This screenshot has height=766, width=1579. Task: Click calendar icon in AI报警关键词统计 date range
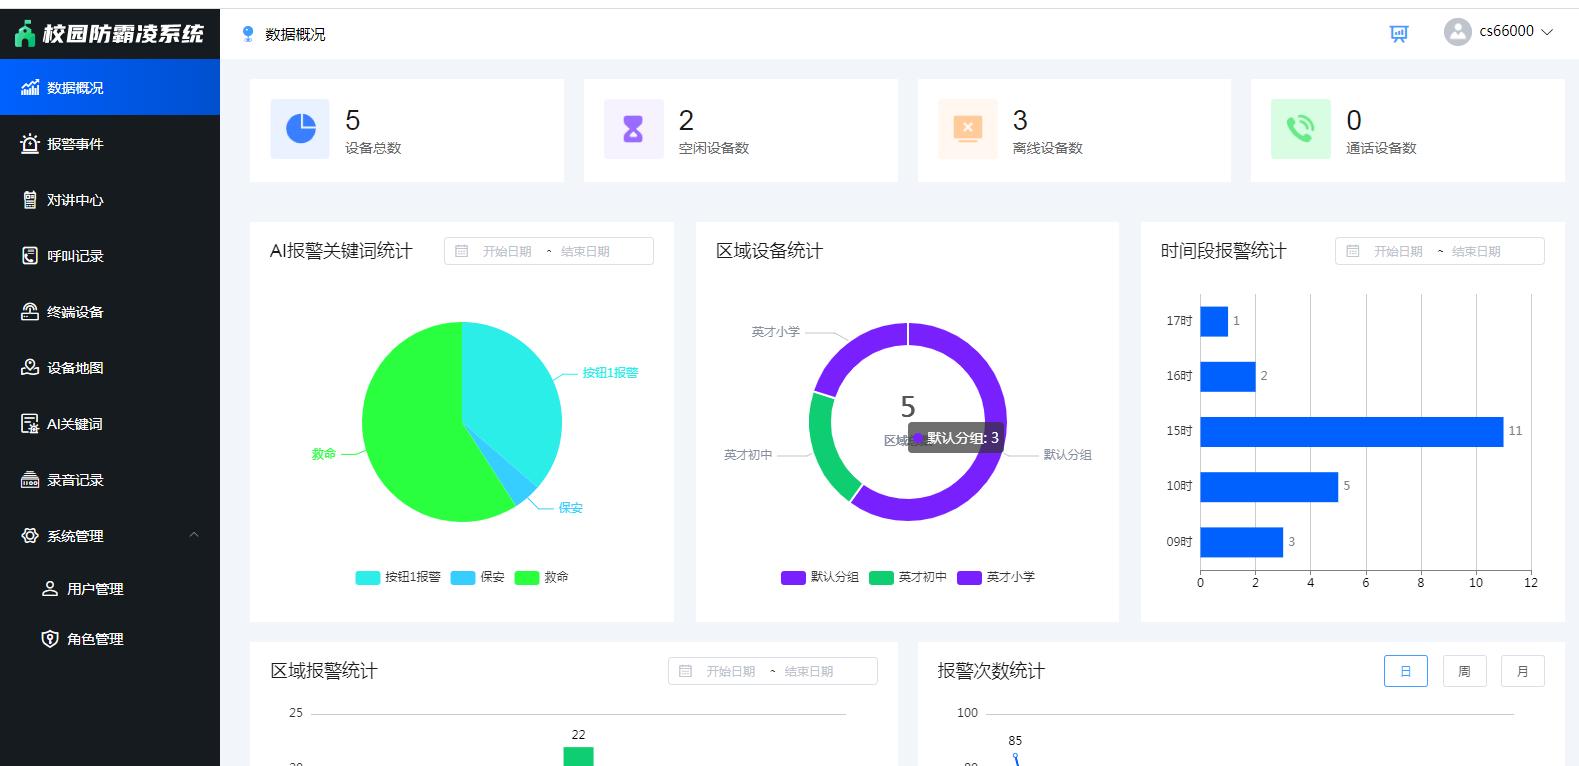pos(462,251)
